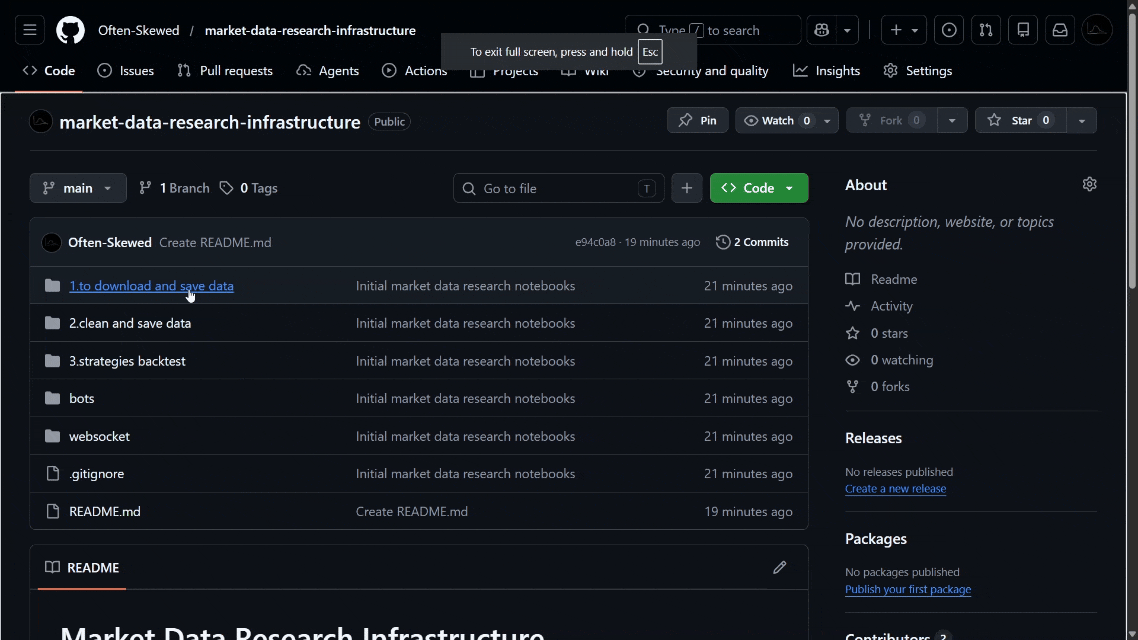Image resolution: width=1138 pixels, height=640 pixels.
Task: Open folder 2.clean and save data
Action: [130, 323]
